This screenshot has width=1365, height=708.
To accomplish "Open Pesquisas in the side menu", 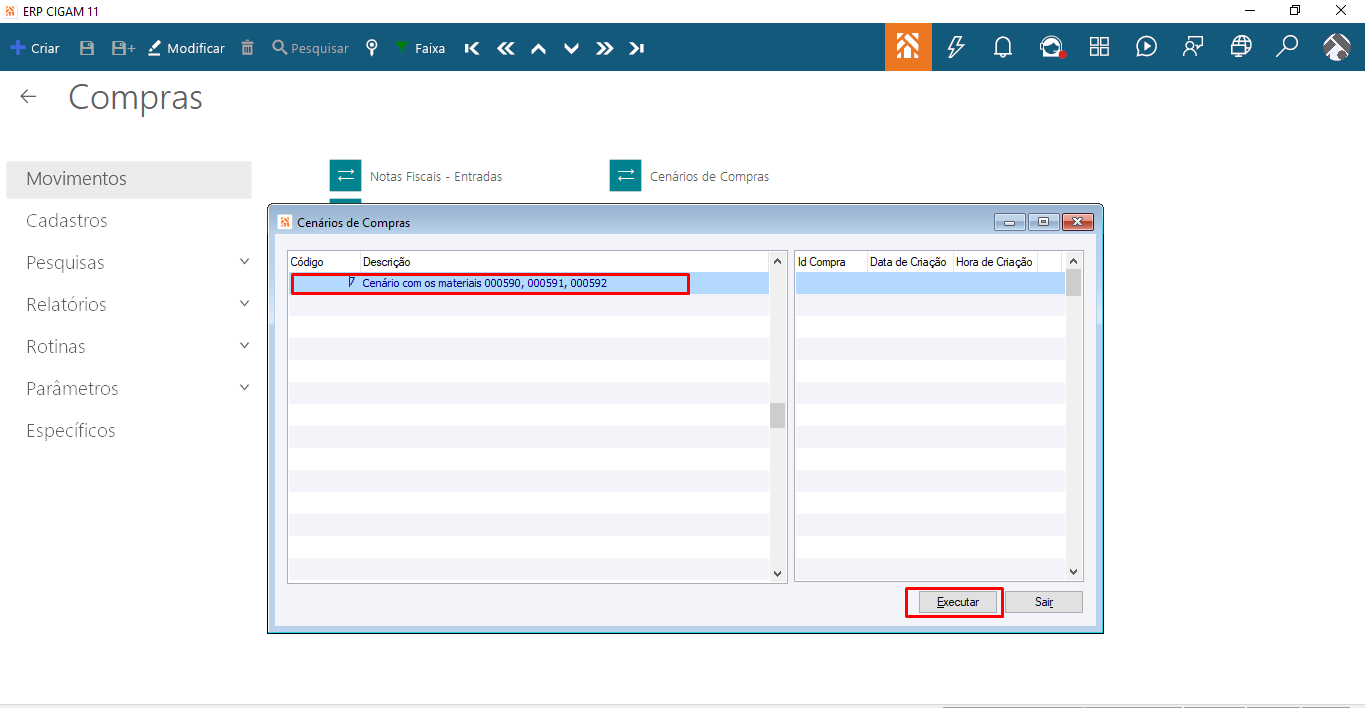I will click(65, 263).
